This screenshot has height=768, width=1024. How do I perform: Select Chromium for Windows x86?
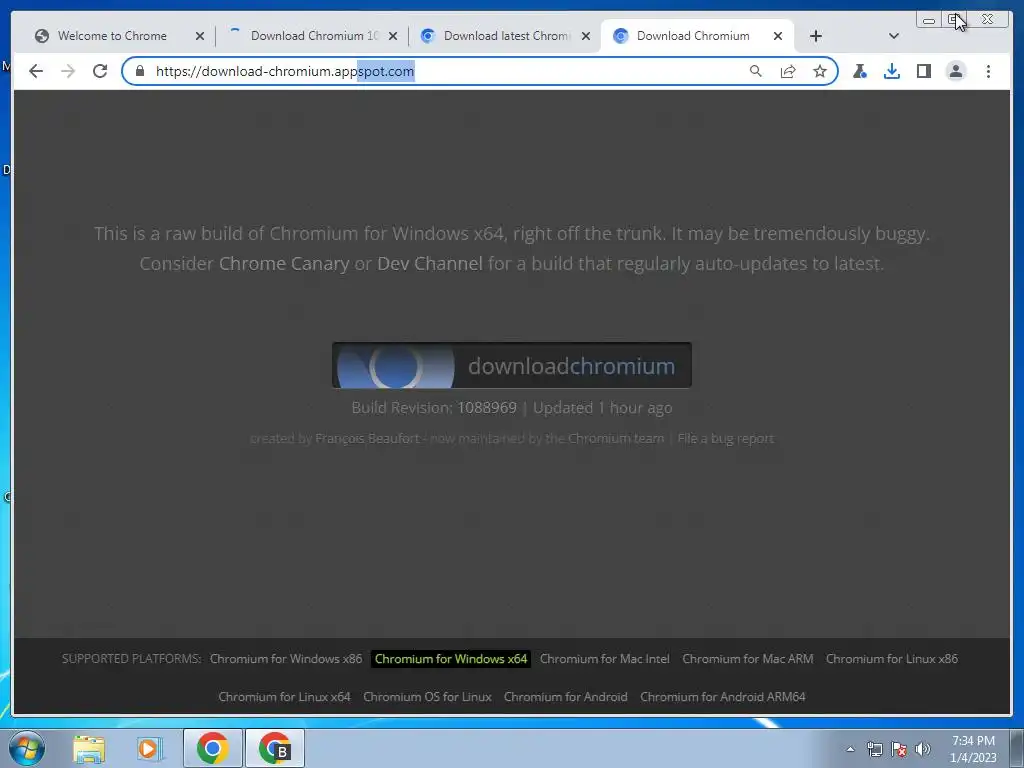[x=286, y=659]
